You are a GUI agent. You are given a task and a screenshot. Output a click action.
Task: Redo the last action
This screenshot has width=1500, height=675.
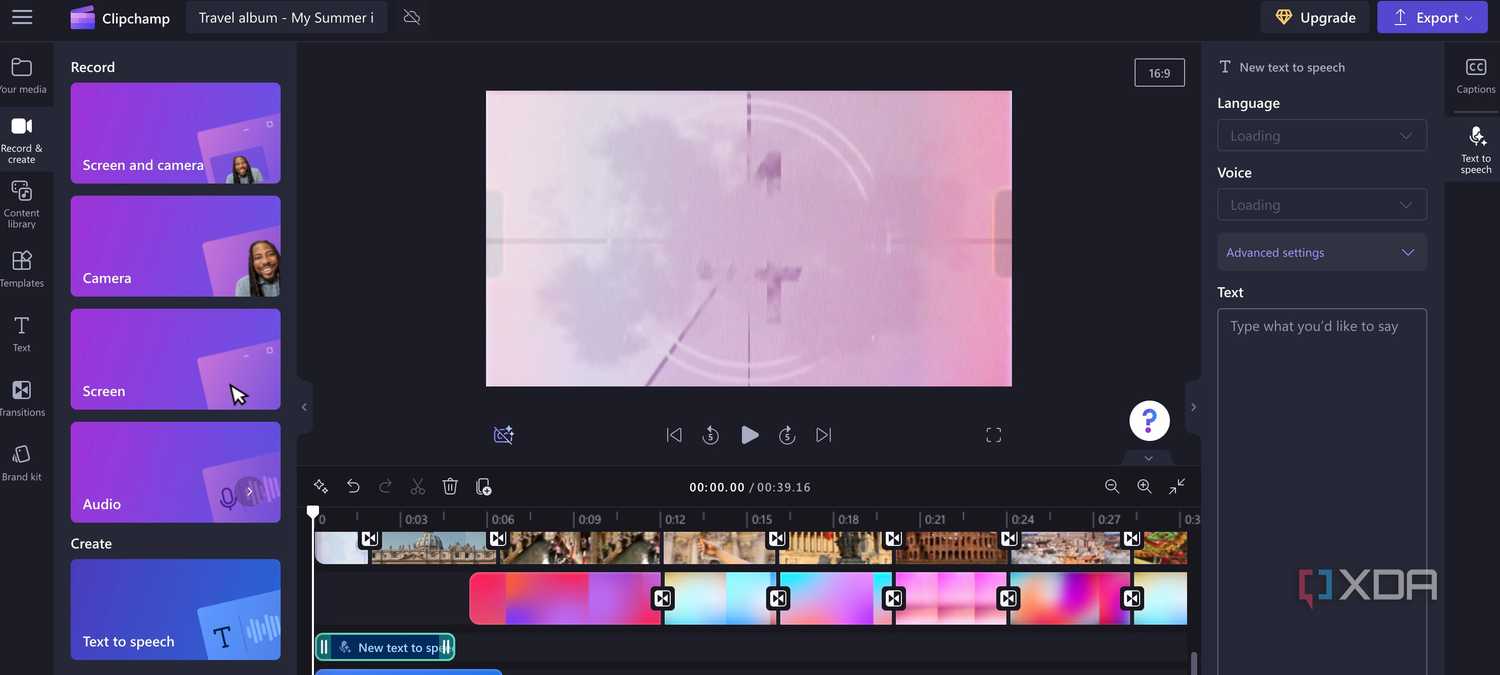pos(385,486)
